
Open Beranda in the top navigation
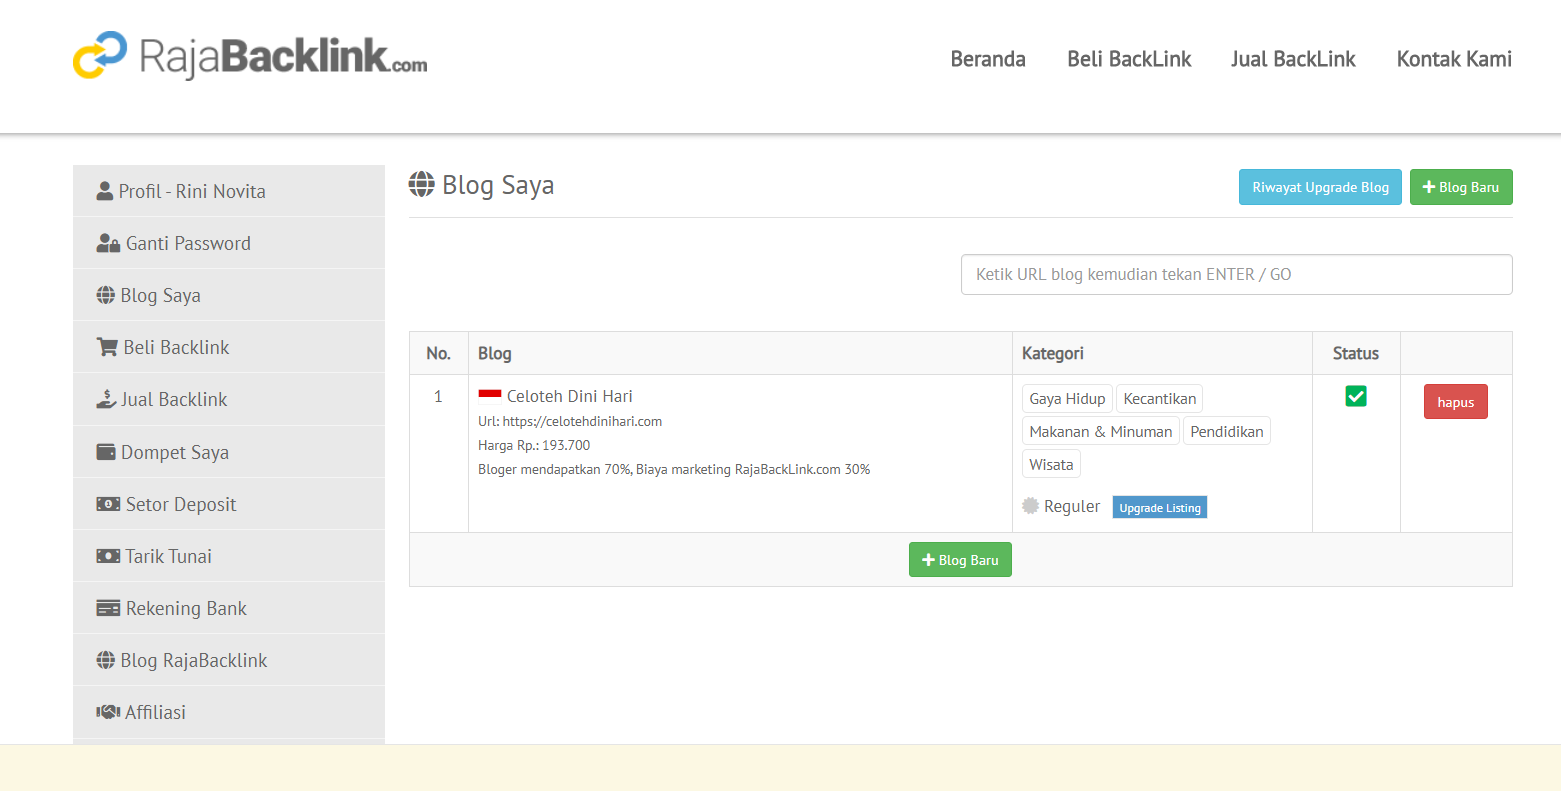(x=988, y=59)
